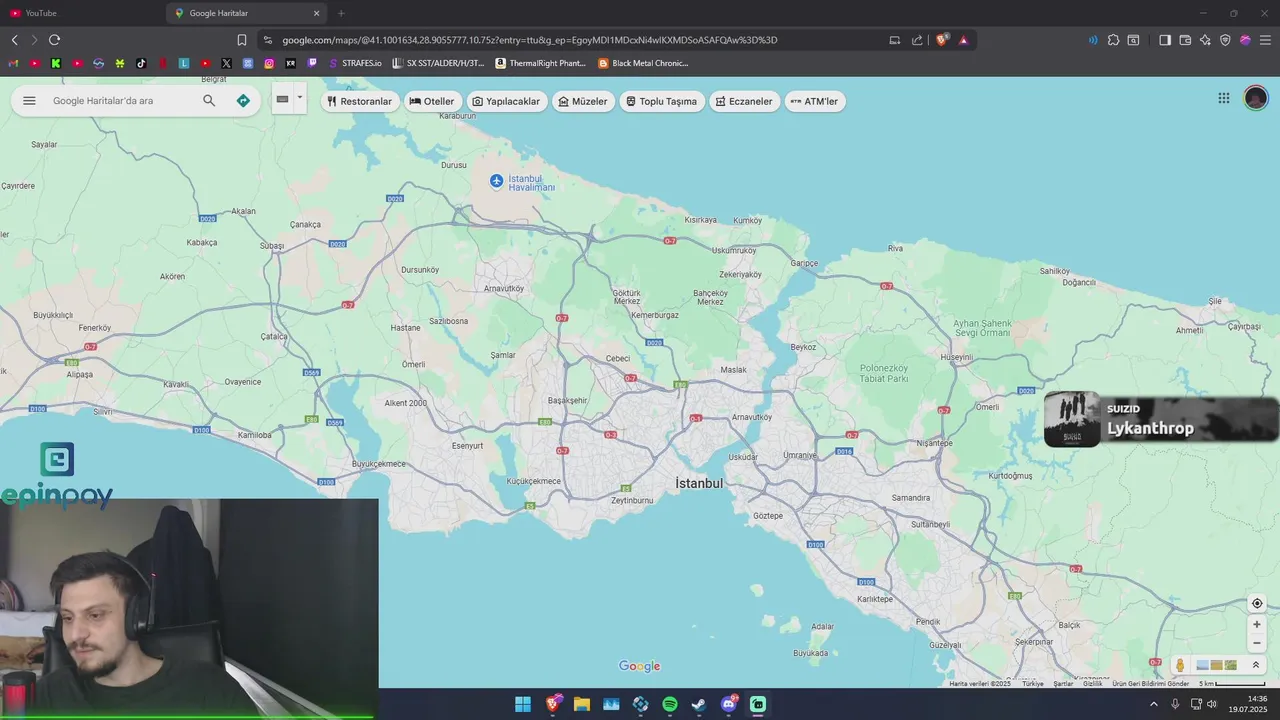1280x720 pixels.
Task: Open the ThermalRight Phant... bookmark
Action: 541,63
